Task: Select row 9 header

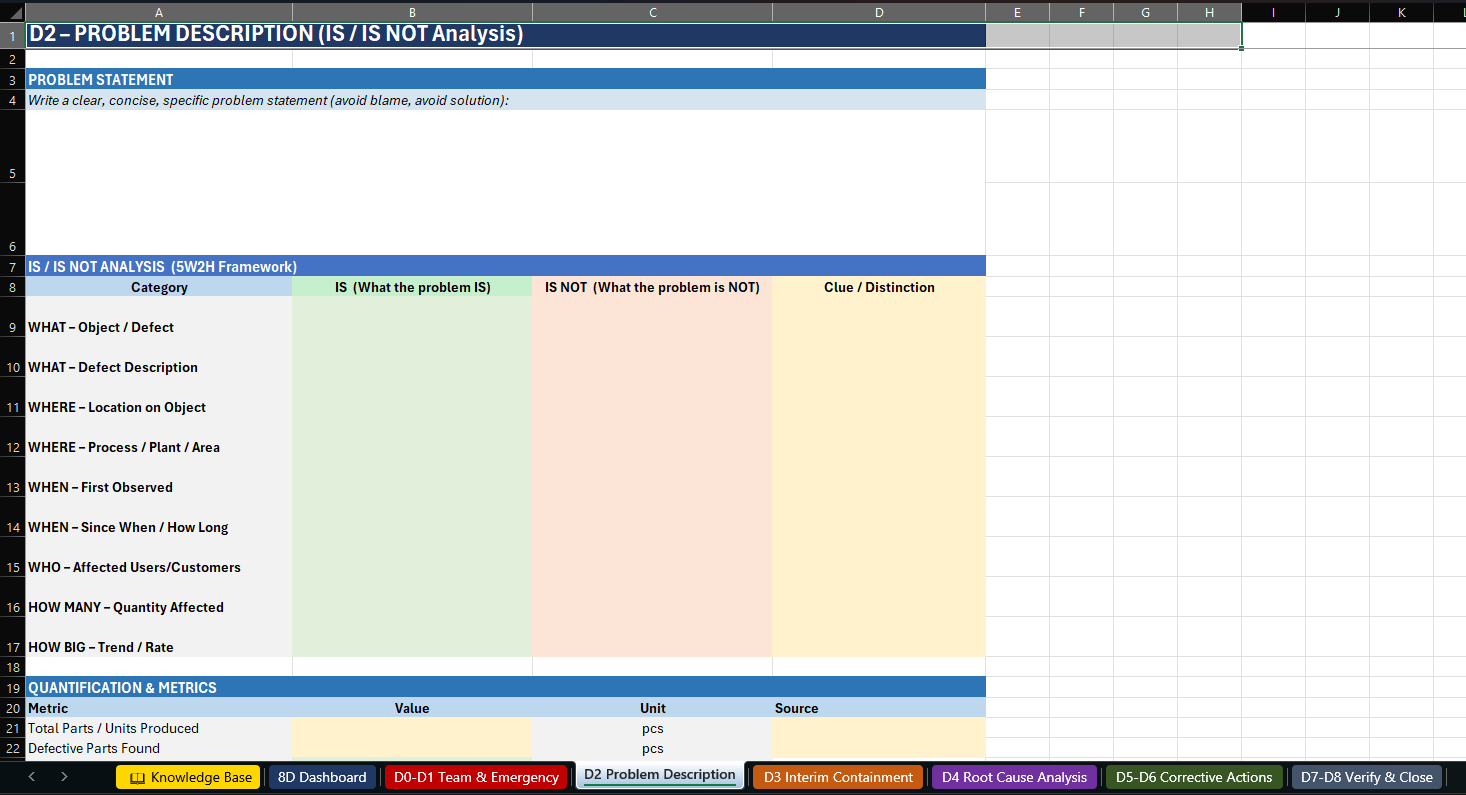Action: click(x=11, y=327)
